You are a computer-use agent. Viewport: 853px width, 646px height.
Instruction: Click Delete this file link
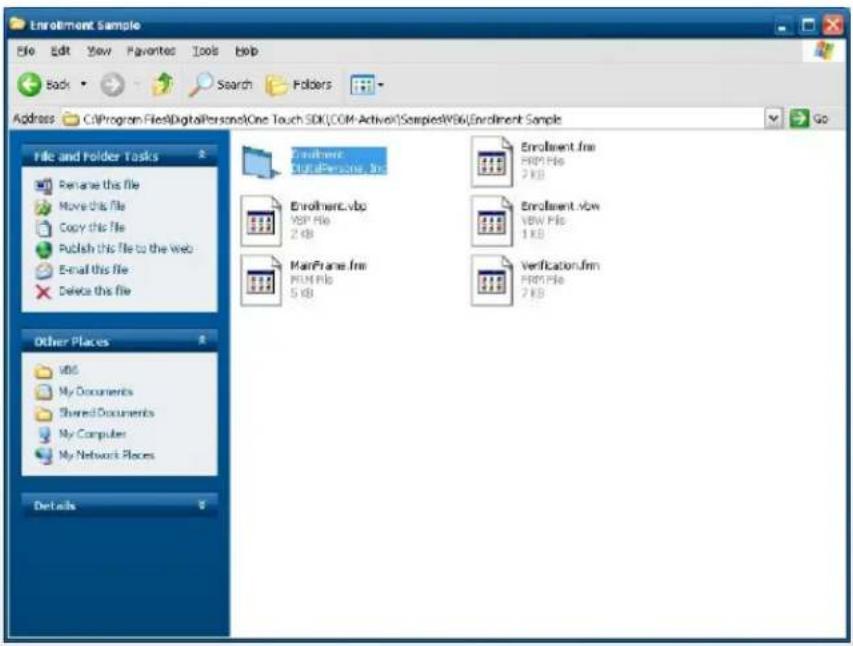coord(95,291)
